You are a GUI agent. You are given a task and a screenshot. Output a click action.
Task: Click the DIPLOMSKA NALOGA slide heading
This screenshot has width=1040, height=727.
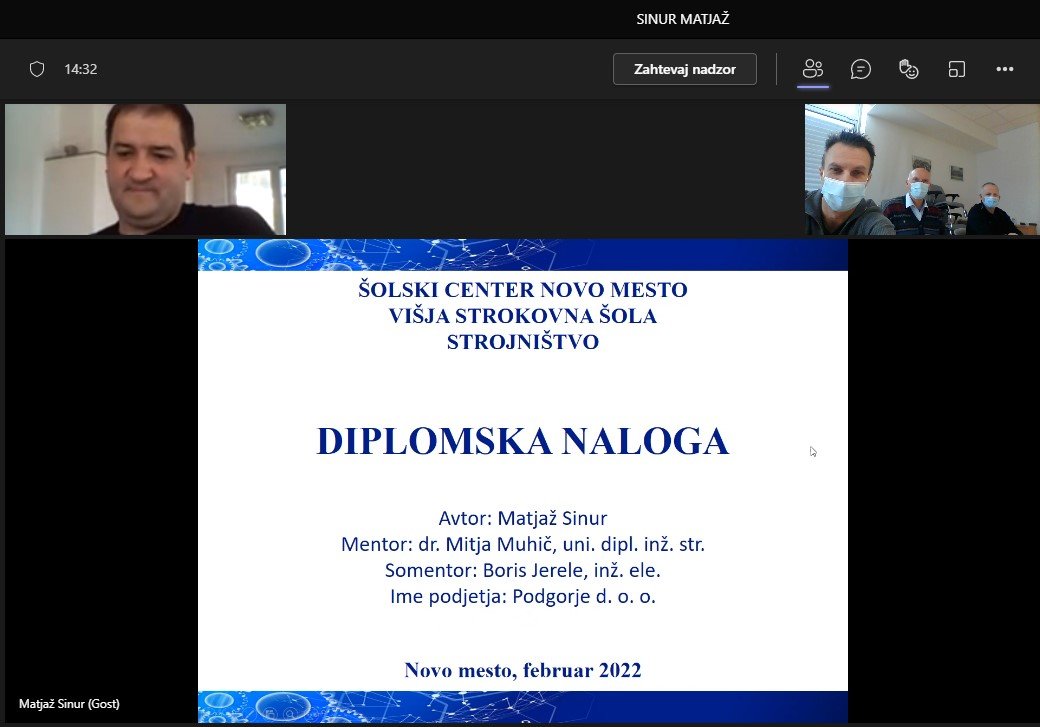(x=523, y=441)
